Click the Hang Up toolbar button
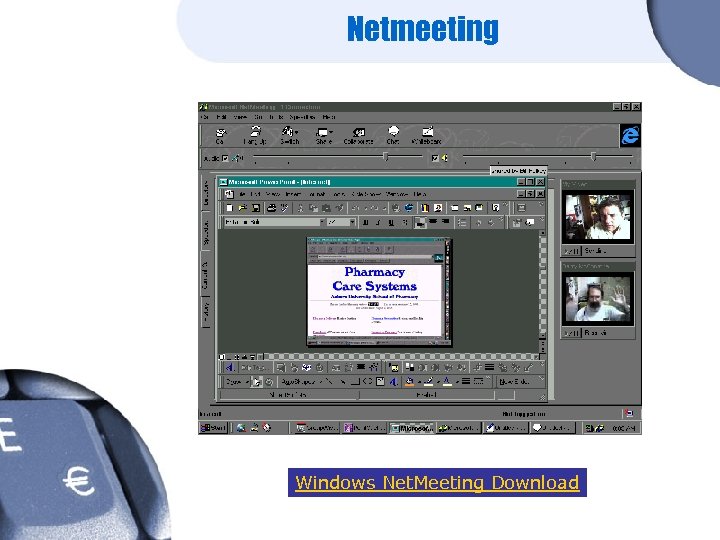The image size is (720, 540). pyautogui.click(x=255, y=136)
